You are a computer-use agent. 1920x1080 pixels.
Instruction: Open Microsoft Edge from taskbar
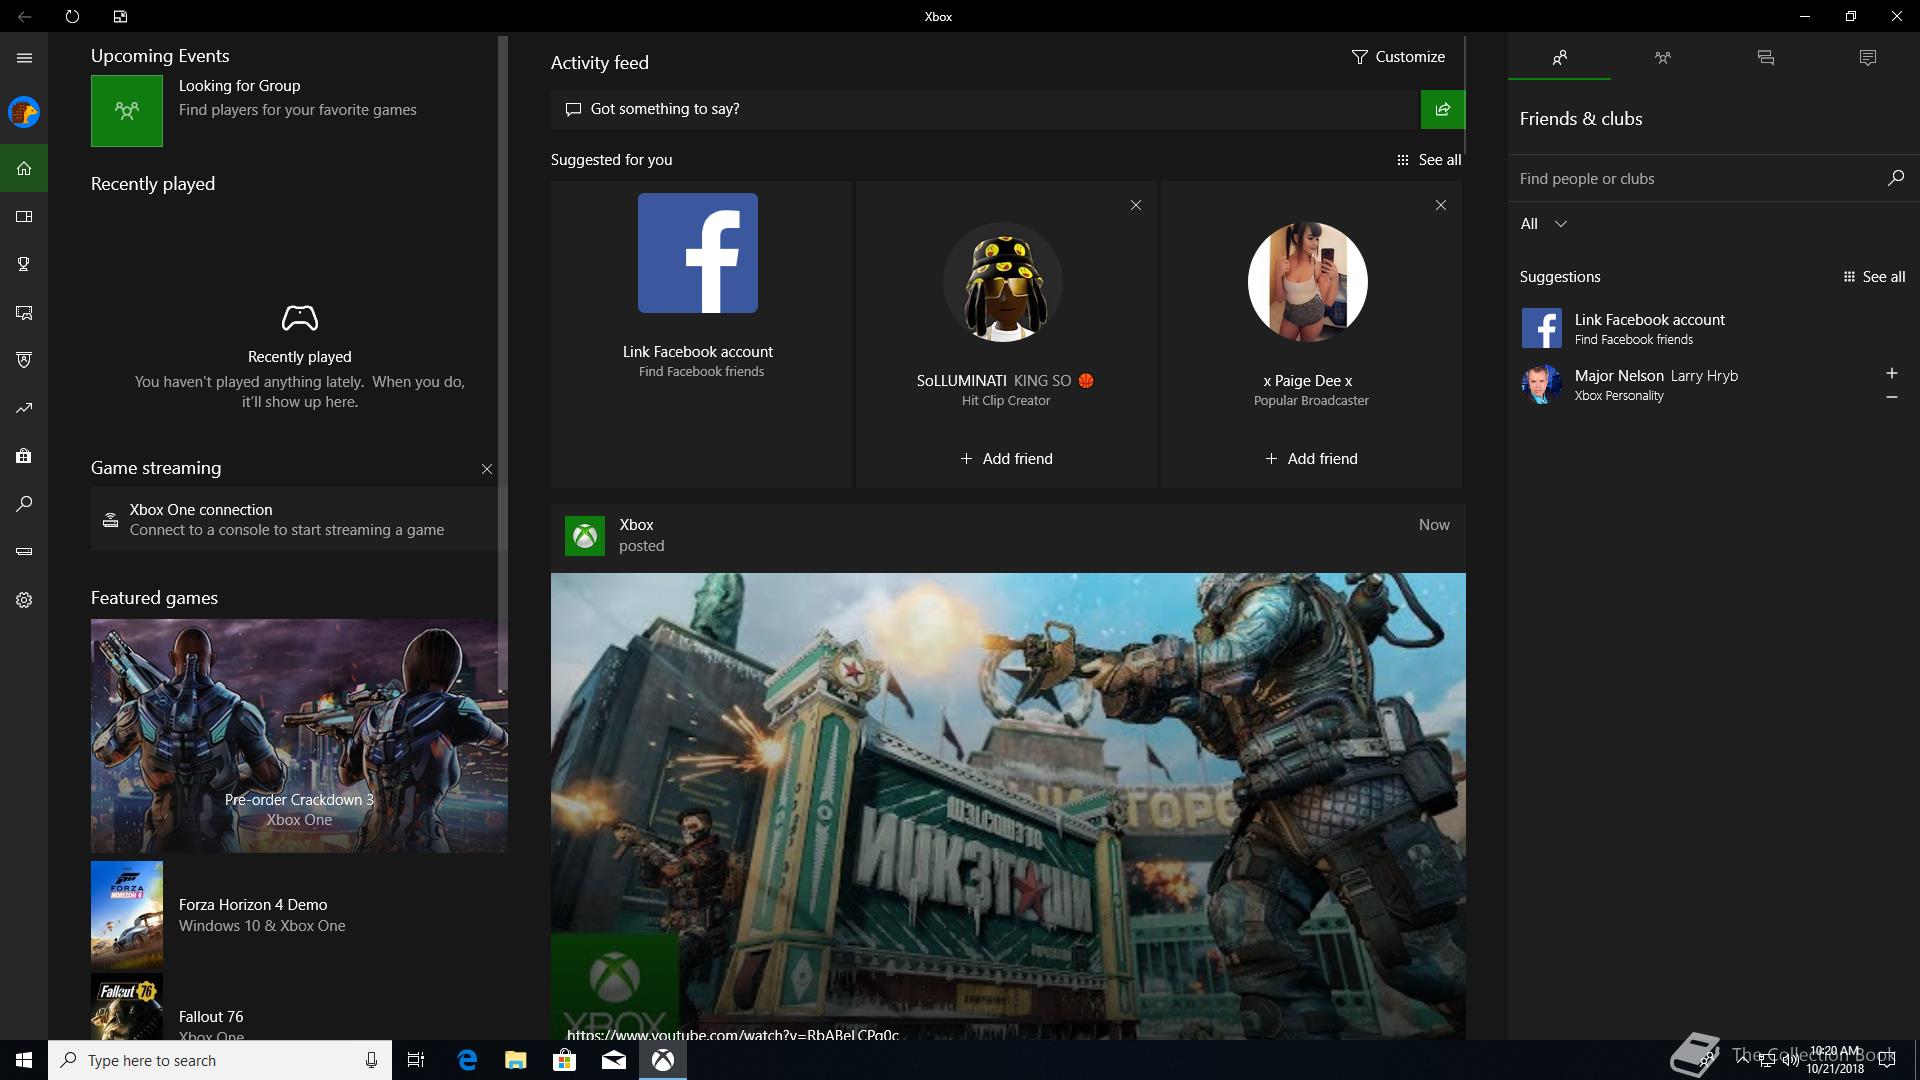(467, 1060)
